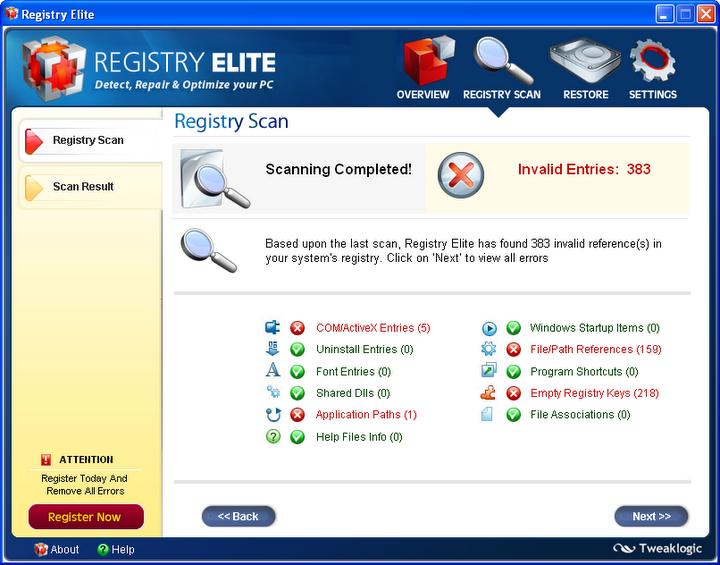Switch to the Registry Scan top tab label
Screen dimensions: 720x565
(x=502, y=95)
